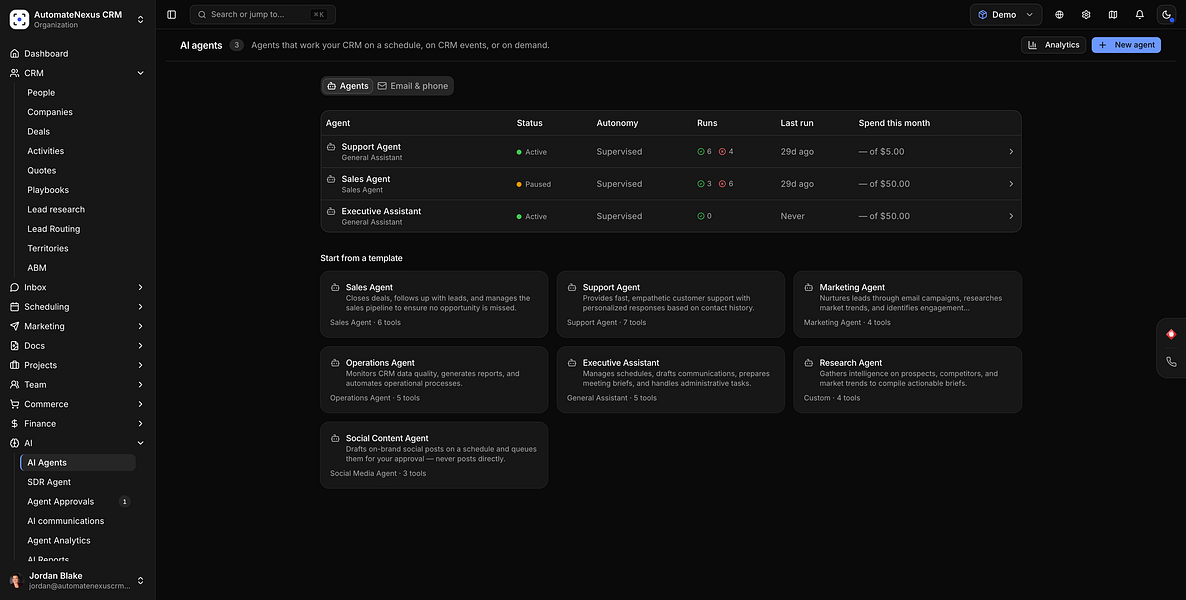Click the Marketing Agent template bot icon
This screenshot has width=1186, height=600.
click(809, 288)
